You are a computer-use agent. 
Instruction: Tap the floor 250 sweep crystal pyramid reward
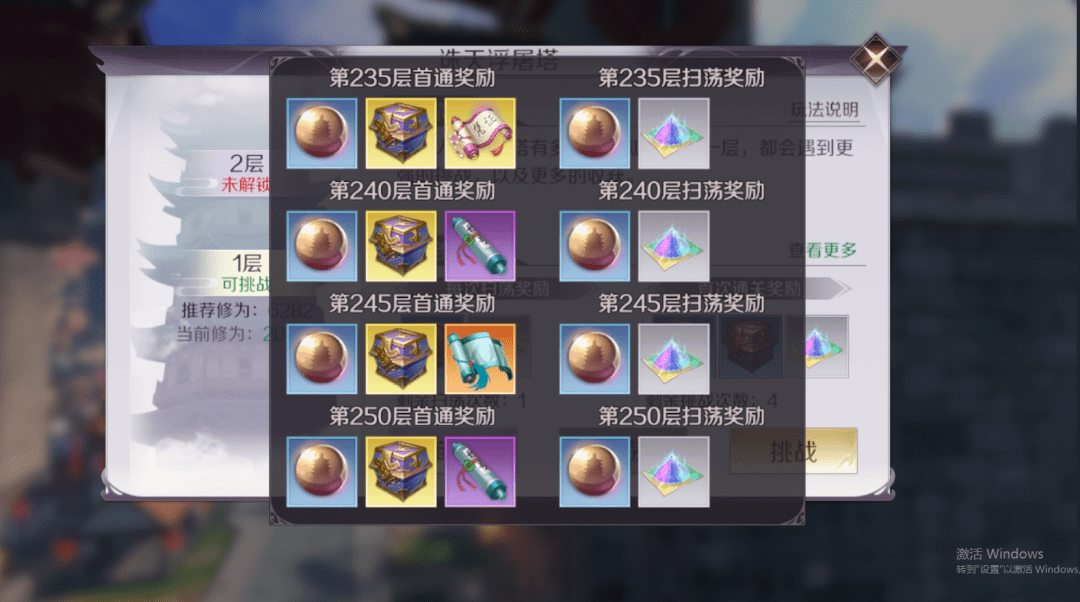point(674,473)
